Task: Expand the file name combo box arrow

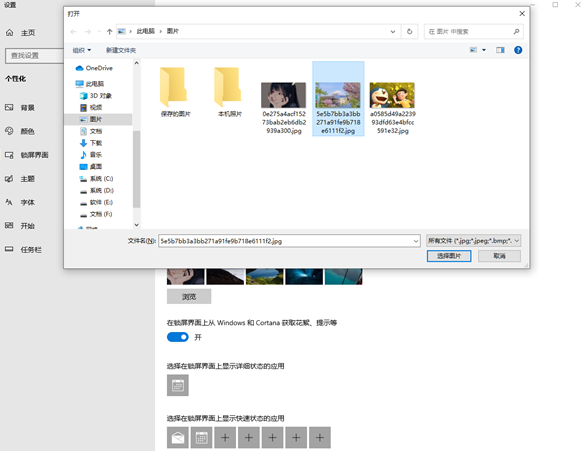Action: [x=416, y=241]
